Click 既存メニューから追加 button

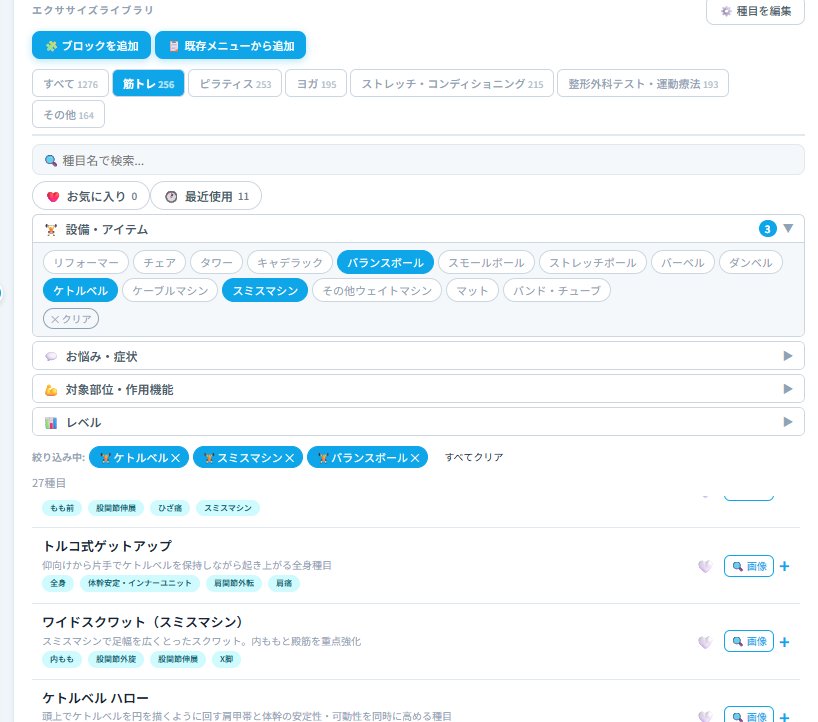(x=230, y=45)
